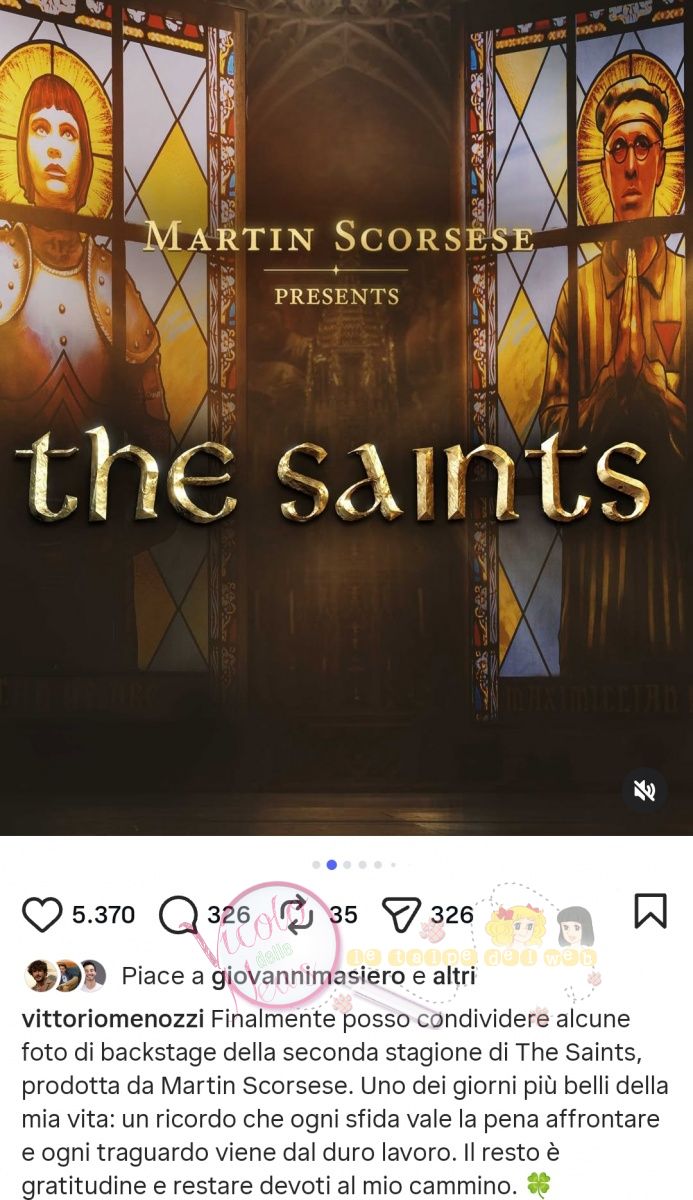Image resolution: width=693 pixels, height=1200 pixels.
Task: Open the vittoriomenozzi profile link
Action: tap(113, 1018)
